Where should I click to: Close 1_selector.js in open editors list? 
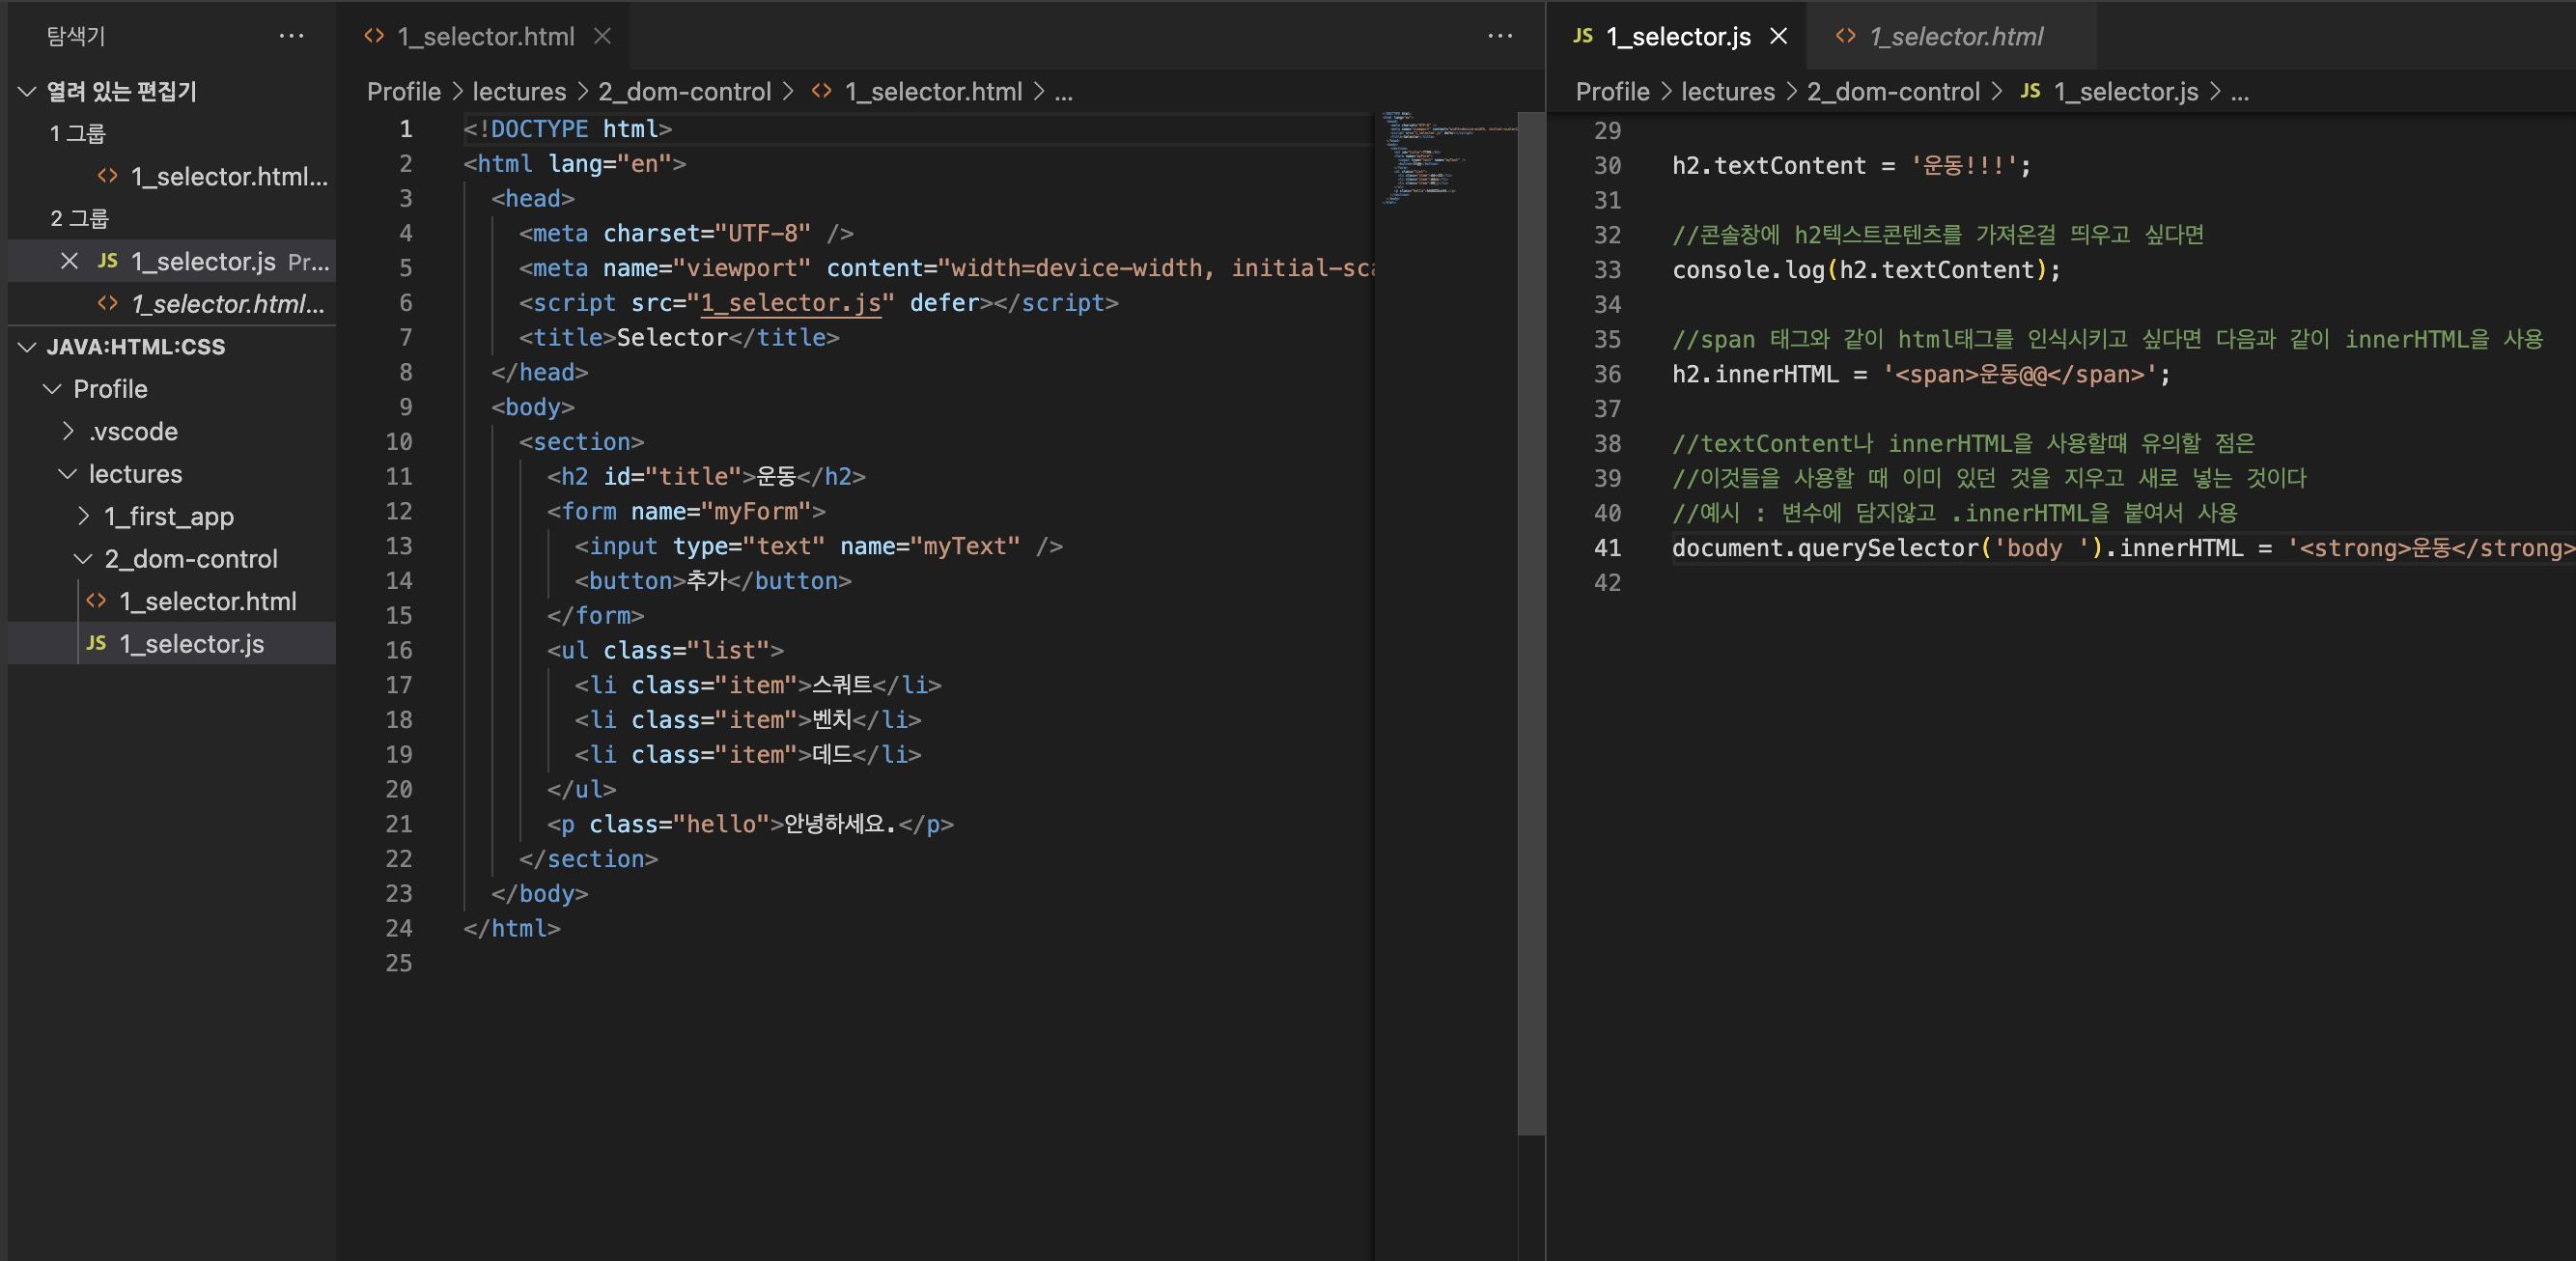click(x=69, y=261)
